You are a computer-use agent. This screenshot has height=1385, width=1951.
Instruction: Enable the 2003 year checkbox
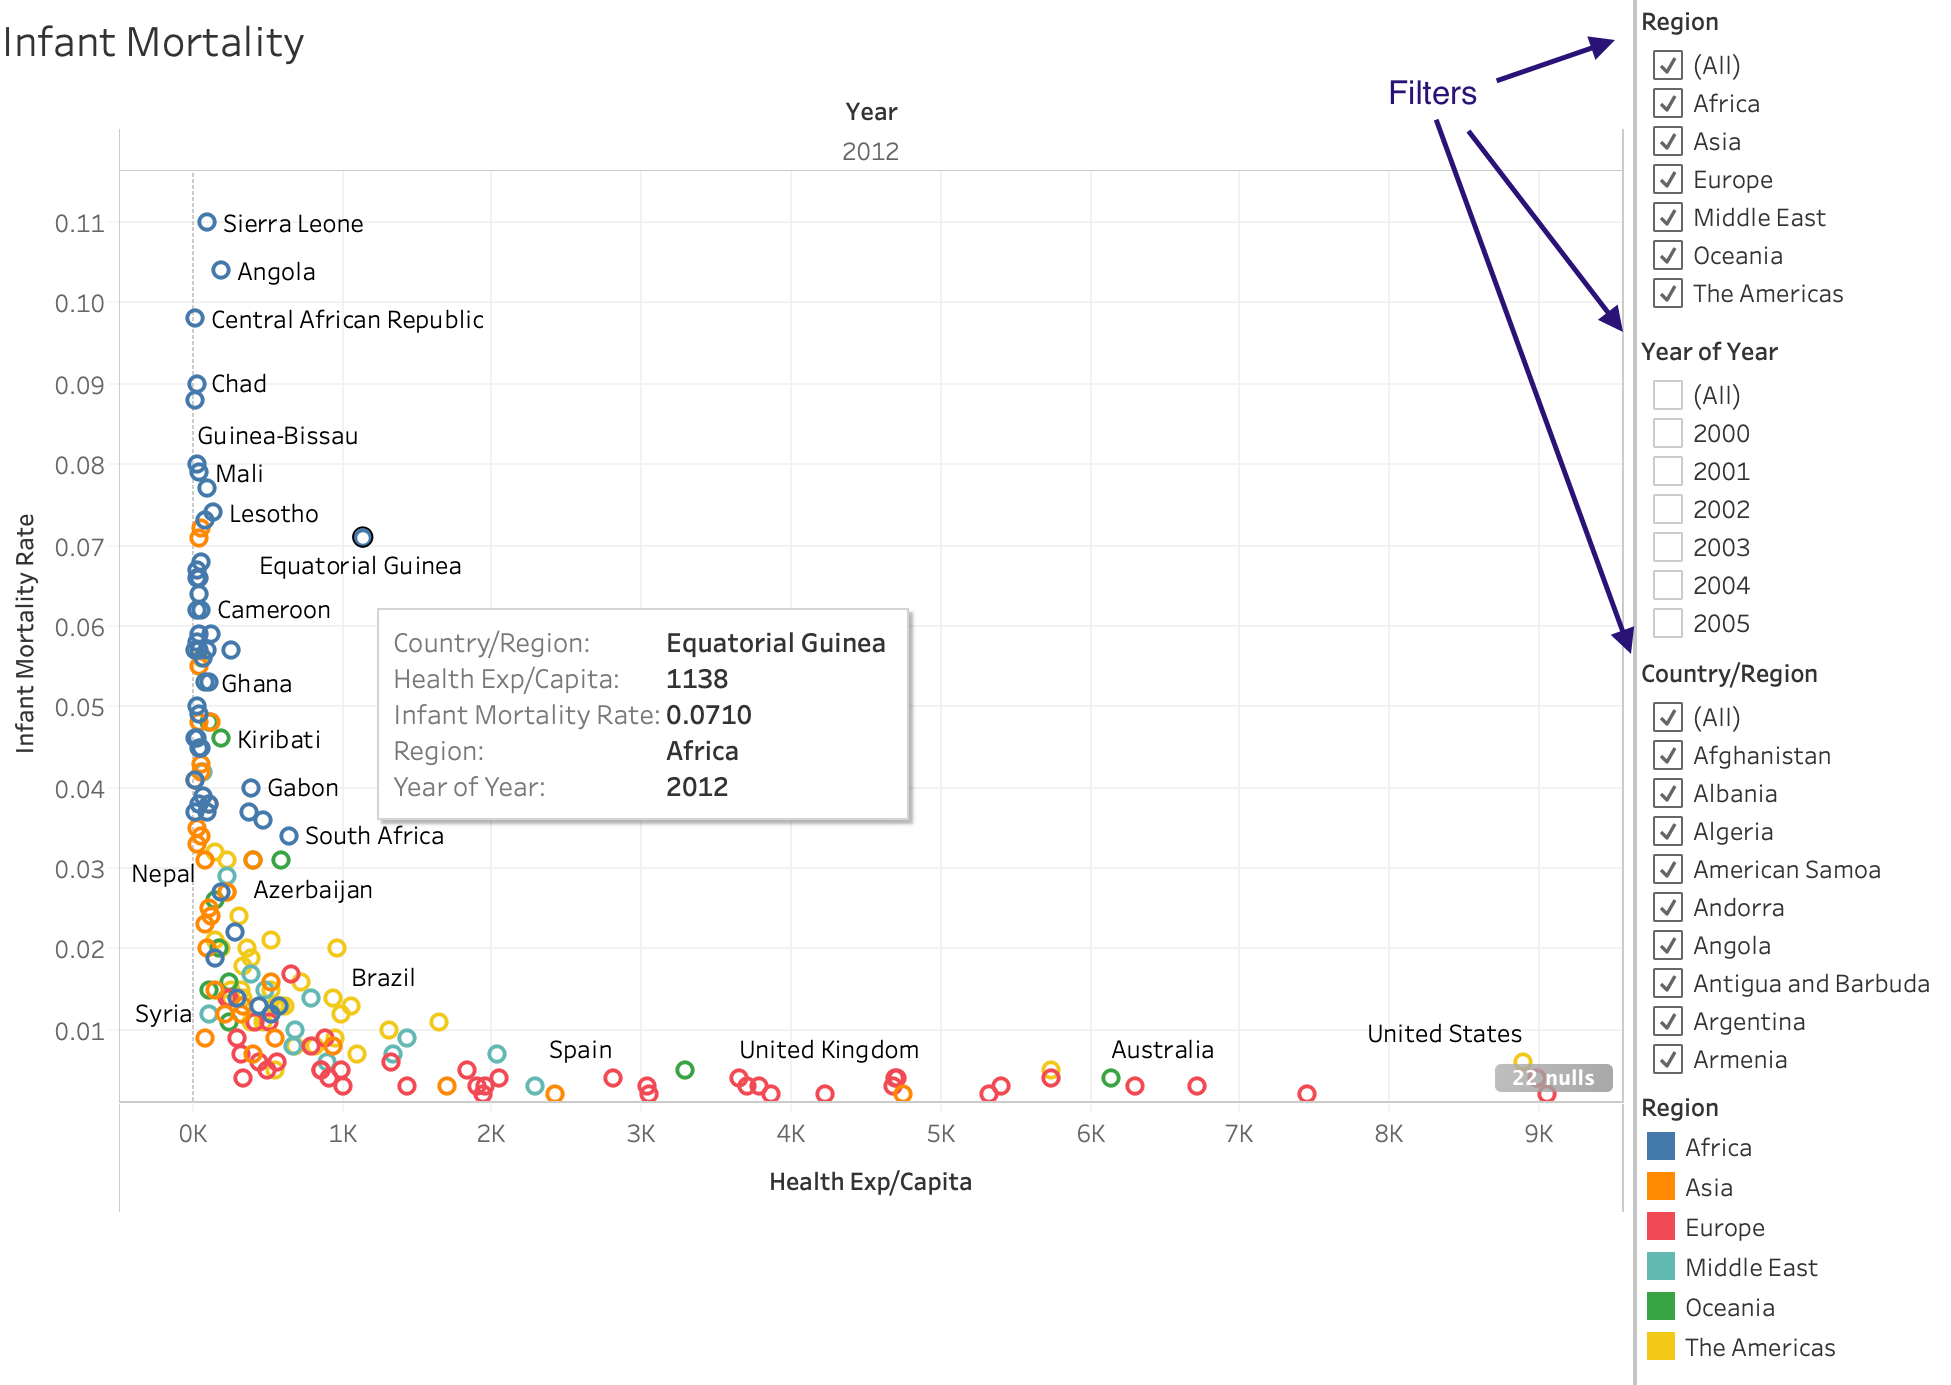point(1667,547)
